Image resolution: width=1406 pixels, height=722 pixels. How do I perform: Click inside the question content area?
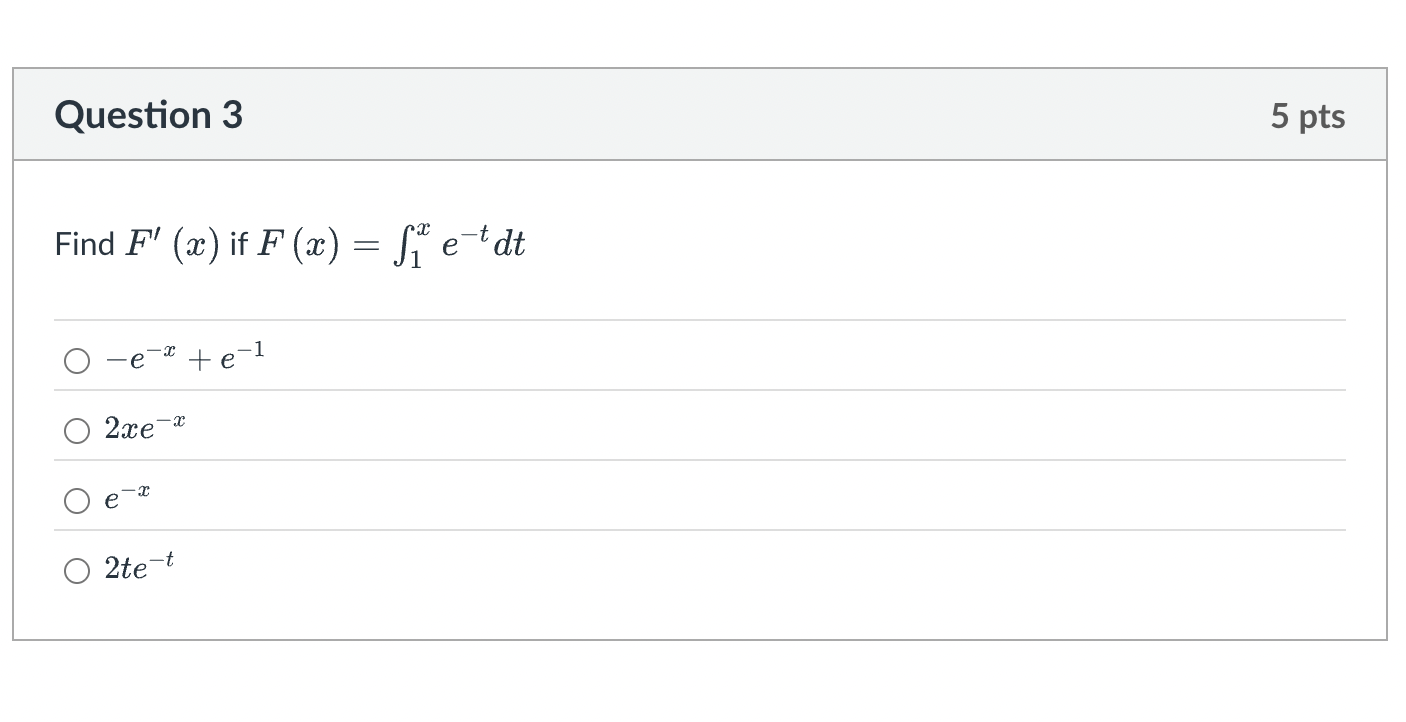click(700, 290)
